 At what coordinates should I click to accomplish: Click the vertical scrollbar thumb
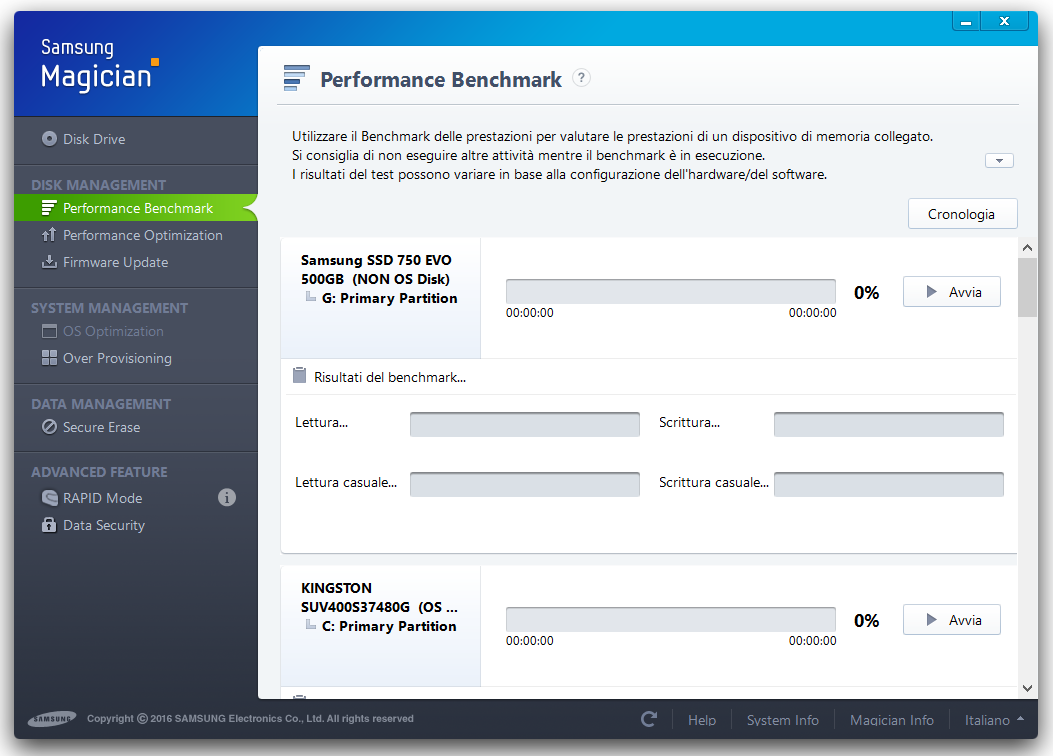pyautogui.click(x=1027, y=287)
